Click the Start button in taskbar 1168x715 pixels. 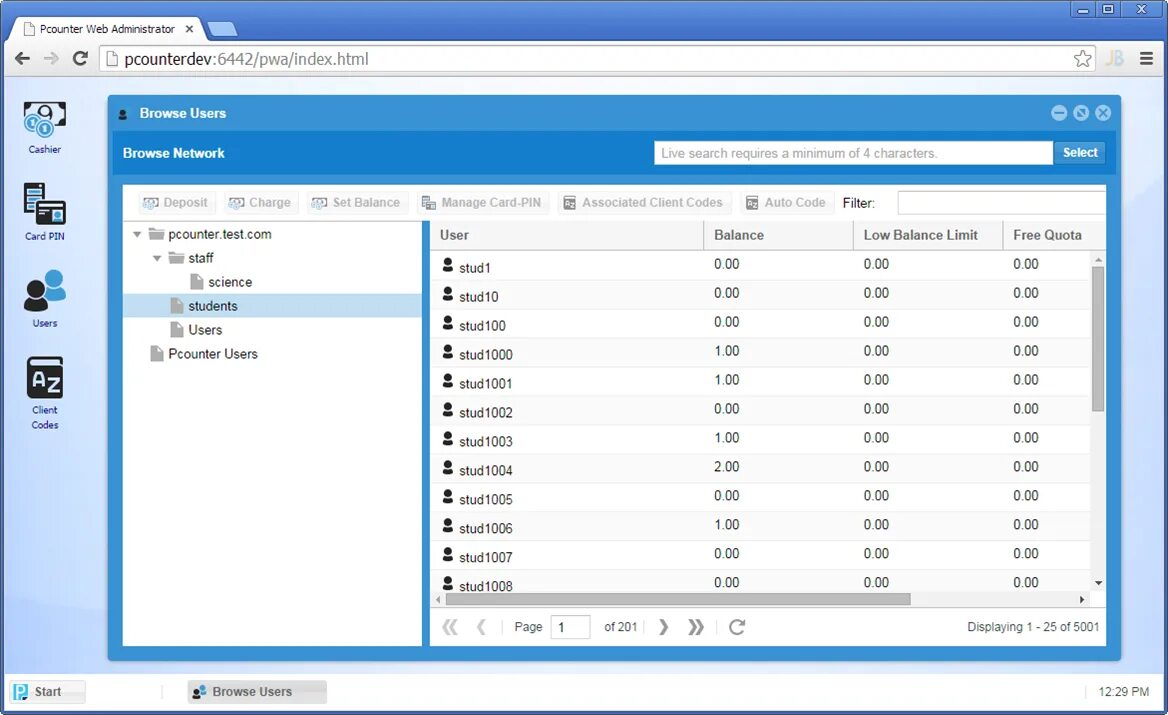48,692
